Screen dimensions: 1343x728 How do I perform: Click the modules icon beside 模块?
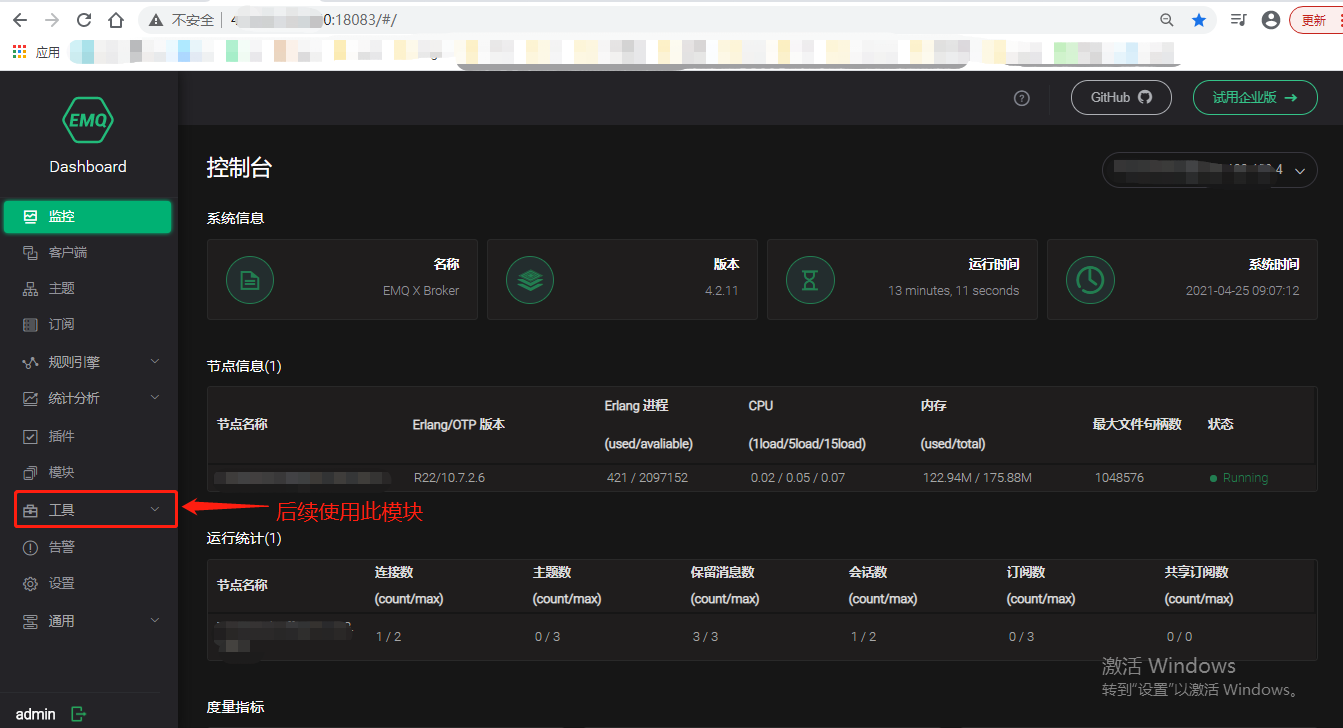pyautogui.click(x=30, y=472)
